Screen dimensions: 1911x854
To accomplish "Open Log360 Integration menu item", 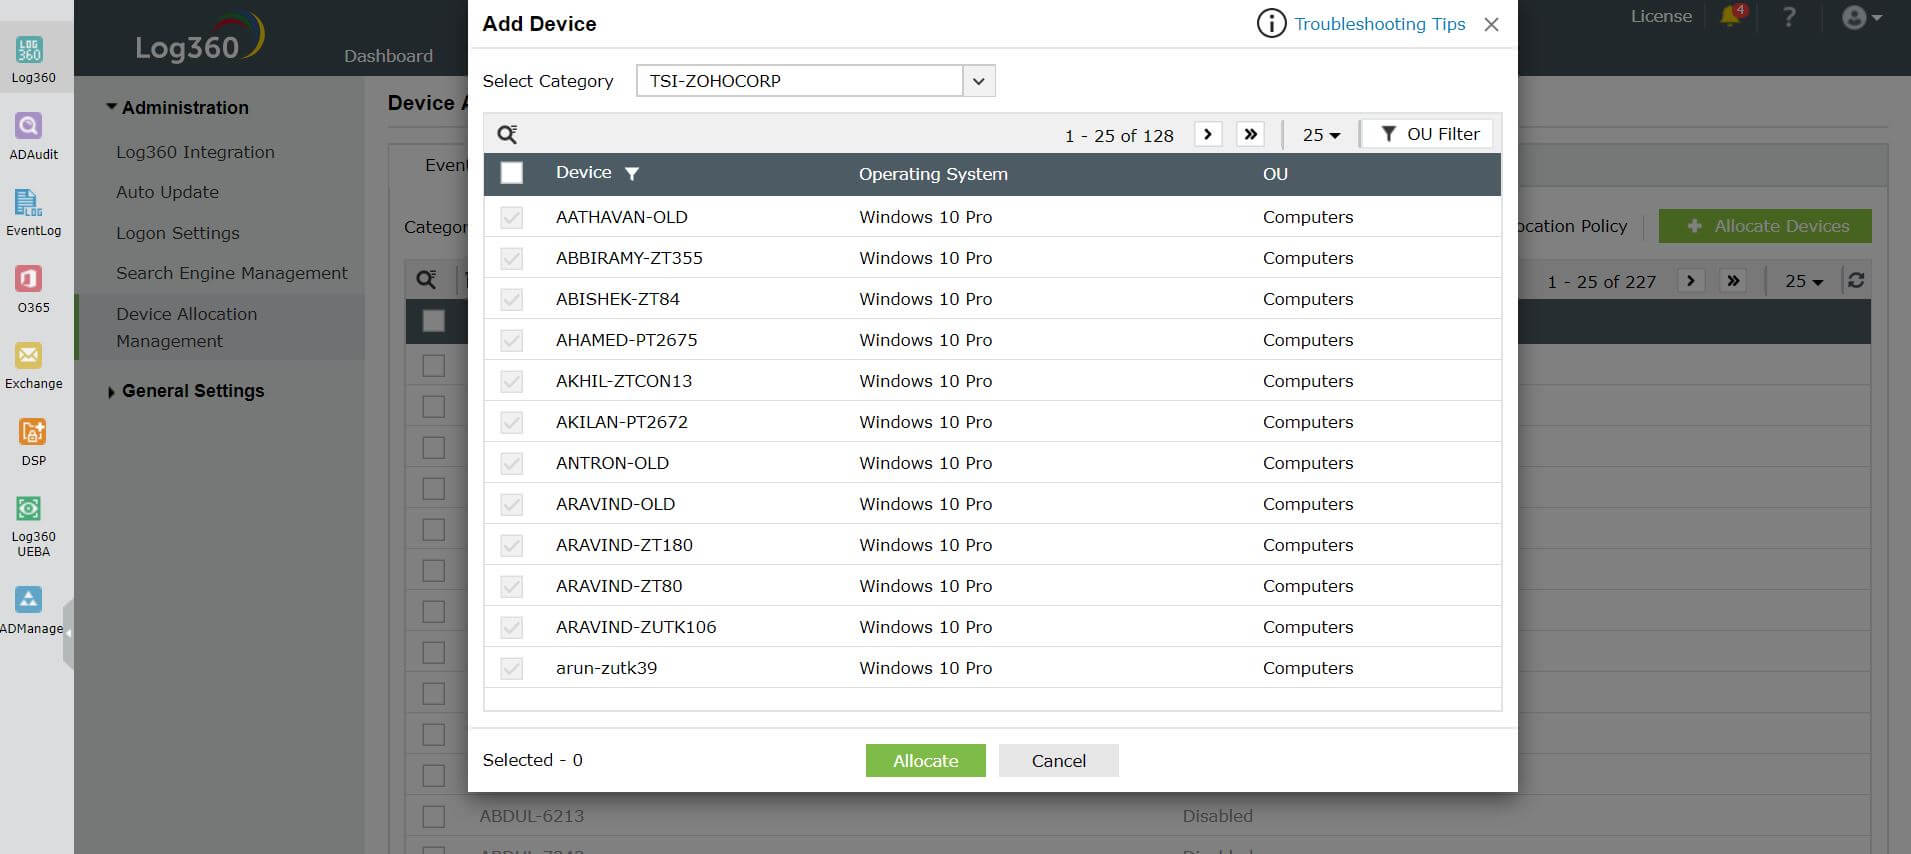I will 195,152.
